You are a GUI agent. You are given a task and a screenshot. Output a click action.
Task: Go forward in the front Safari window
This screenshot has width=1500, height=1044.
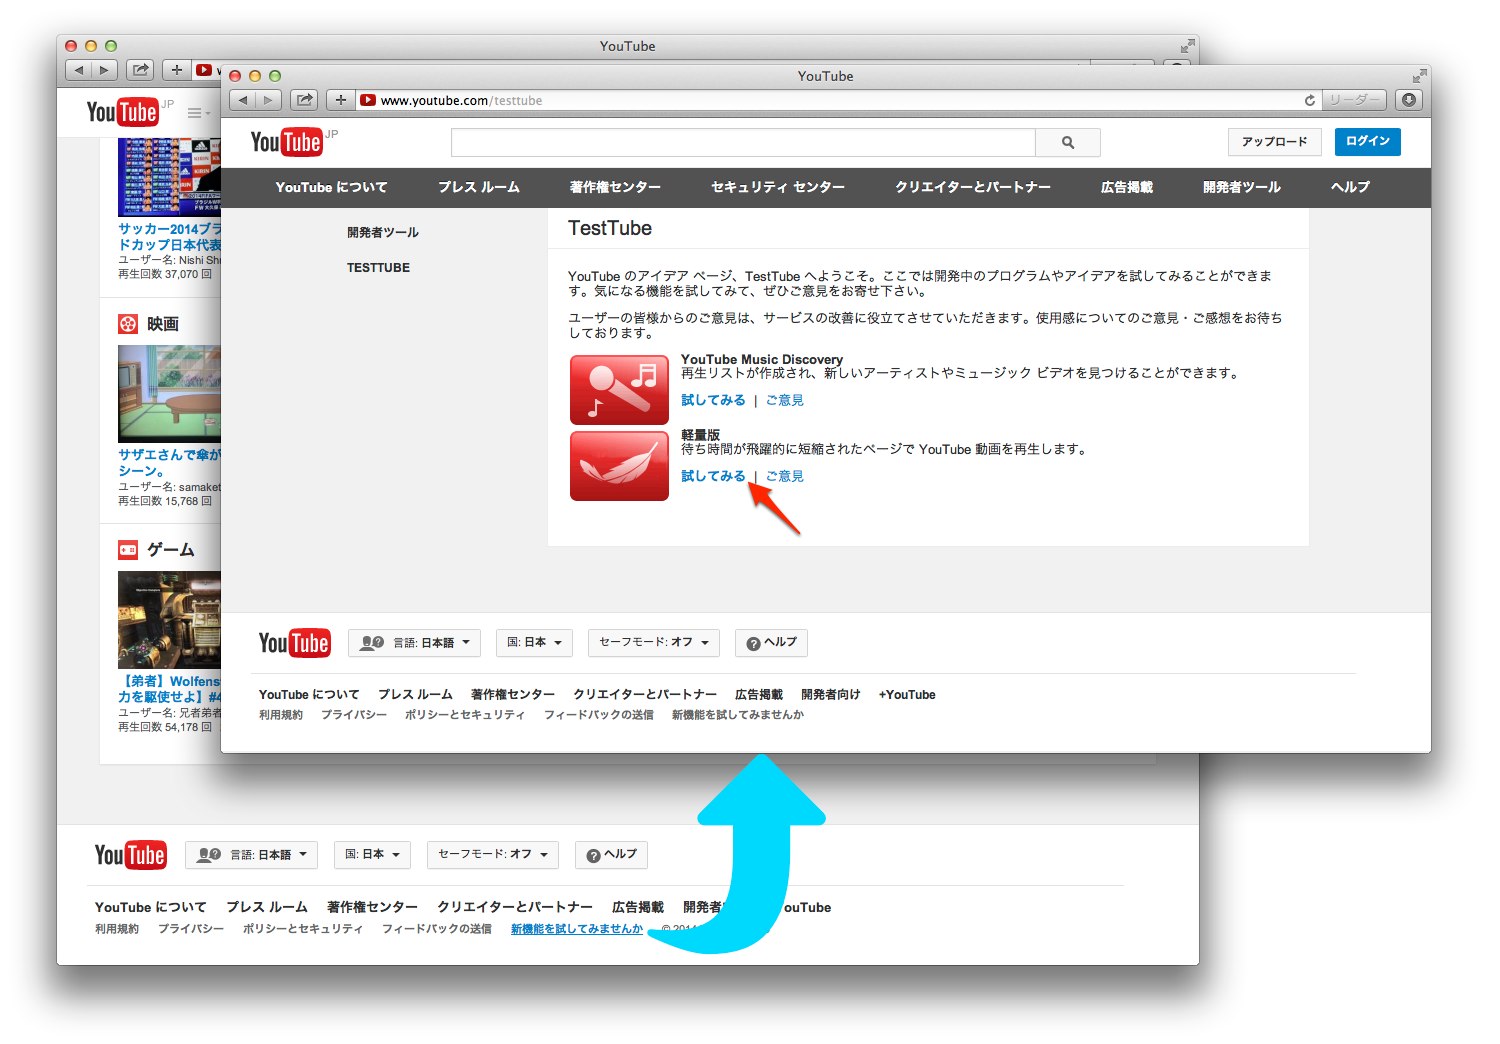point(267,100)
